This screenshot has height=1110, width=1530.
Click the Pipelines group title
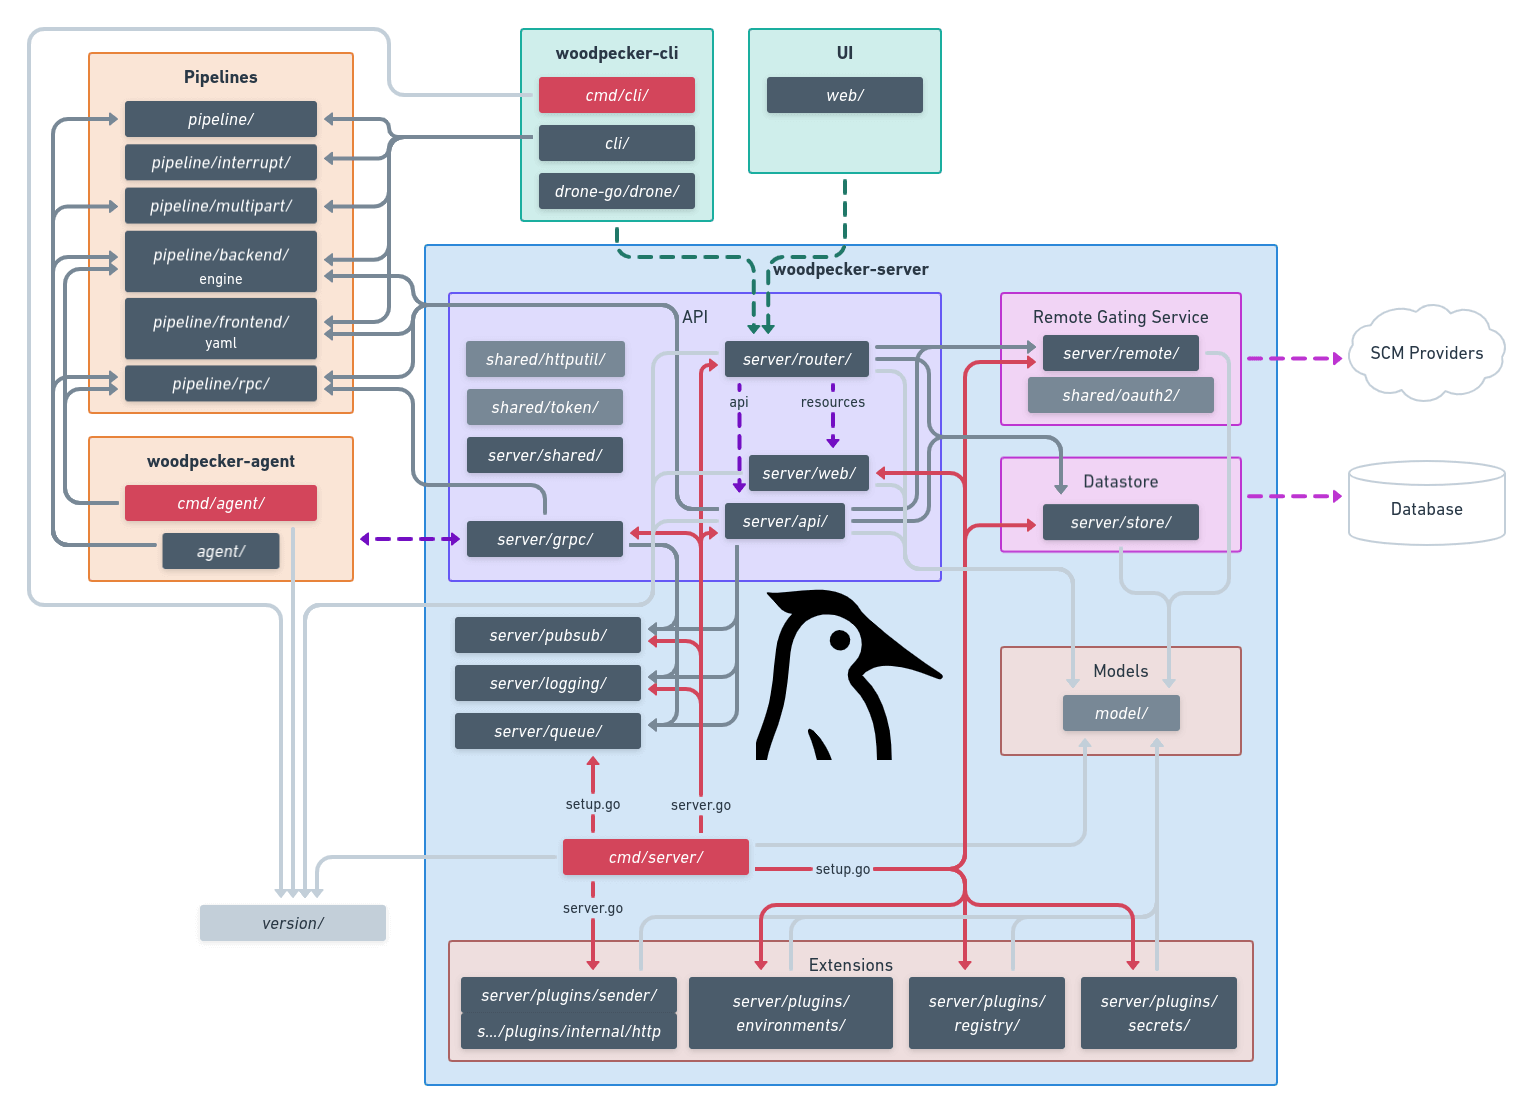[x=221, y=77]
